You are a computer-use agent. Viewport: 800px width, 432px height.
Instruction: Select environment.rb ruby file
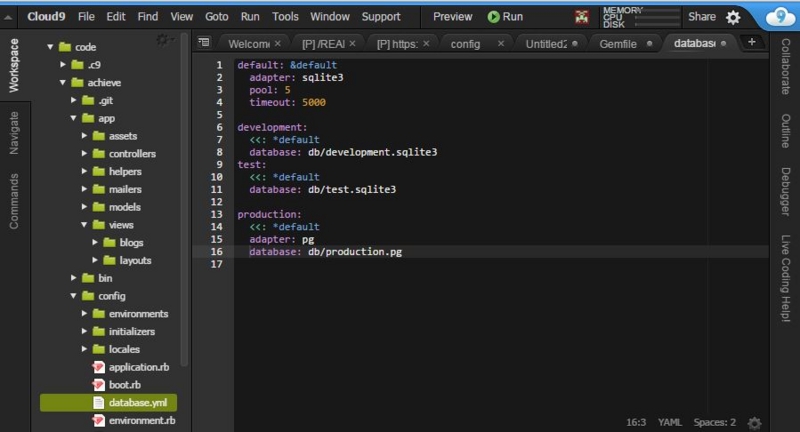pos(134,420)
